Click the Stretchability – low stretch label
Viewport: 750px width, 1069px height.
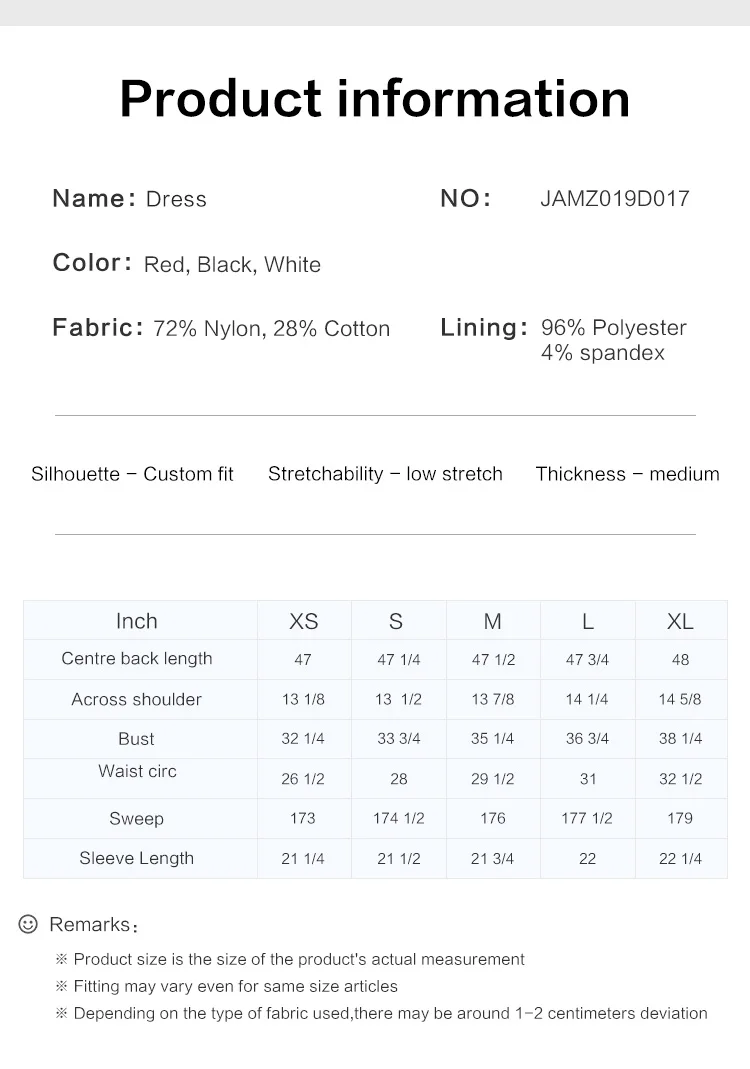pyautogui.click(x=385, y=474)
